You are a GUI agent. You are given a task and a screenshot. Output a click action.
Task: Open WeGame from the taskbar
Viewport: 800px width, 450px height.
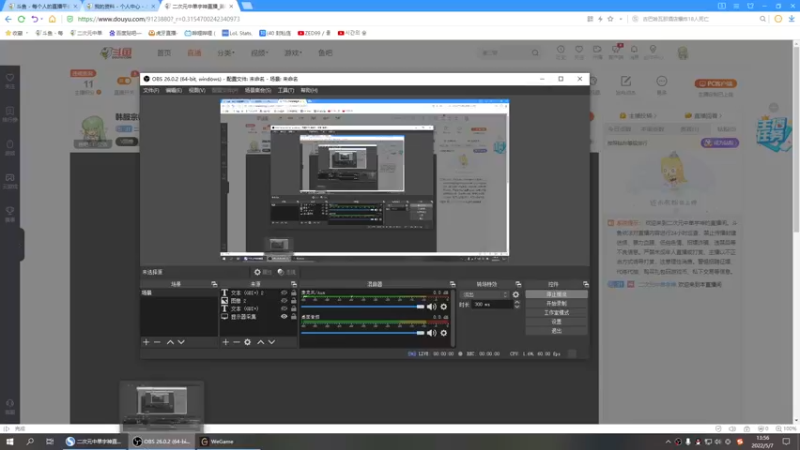point(218,441)
